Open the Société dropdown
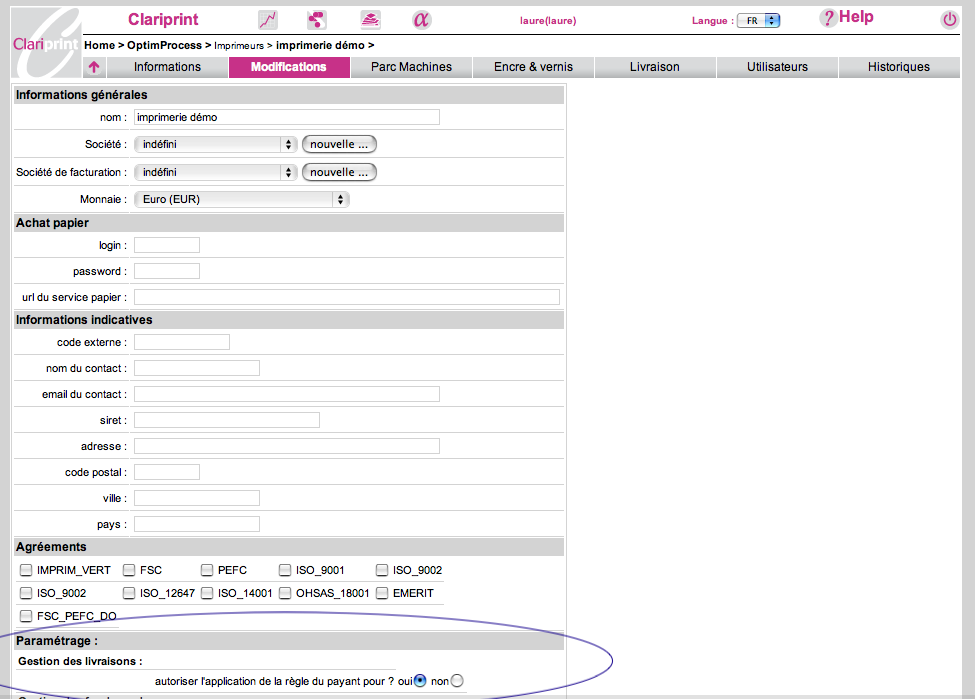 [215, 145]
